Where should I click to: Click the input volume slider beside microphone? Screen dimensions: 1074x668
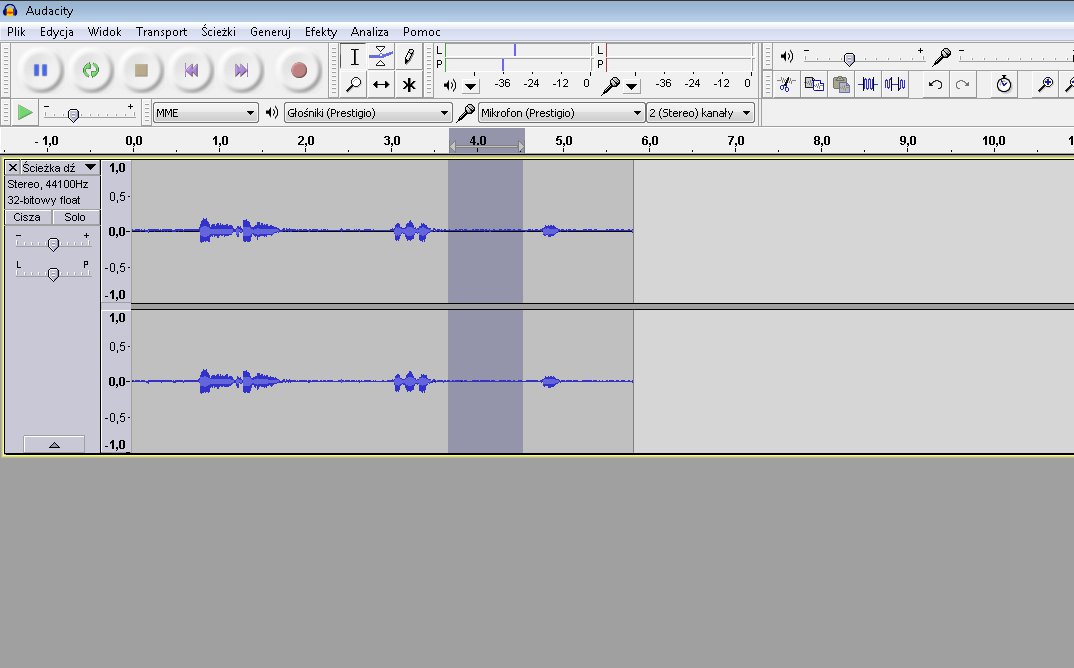(x=1016, y=57)
